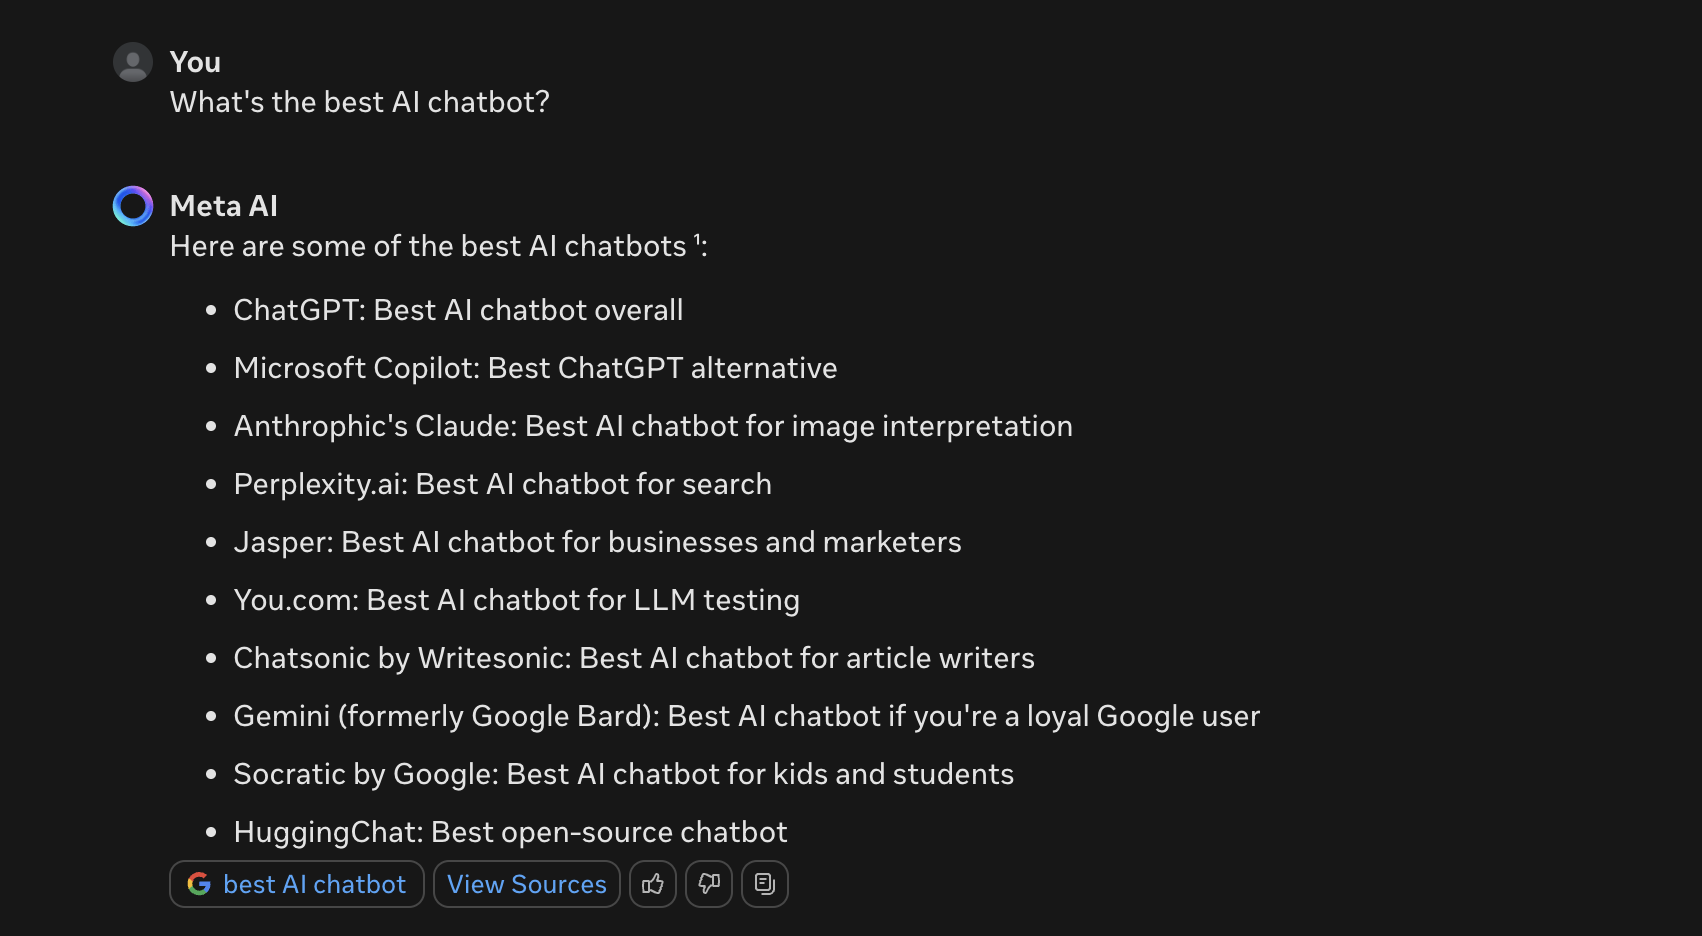
Task: Copy Meta AI's response to clipboard
Action: [x=764, y=884]
